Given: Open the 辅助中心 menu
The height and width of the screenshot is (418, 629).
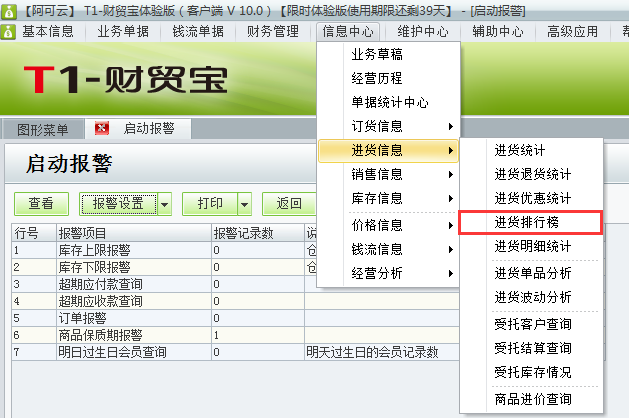Looking at the screenshot, I should coord(498,31).
